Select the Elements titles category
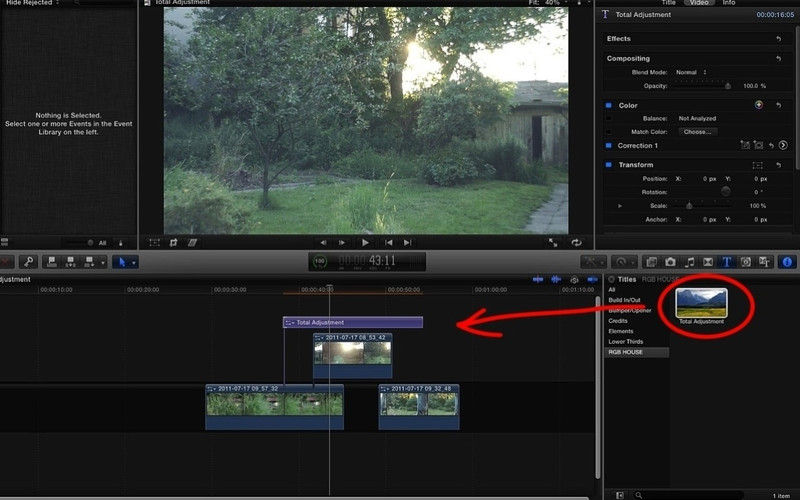The height and width of the screenshot is (500, 800). click(x=620, y=331)
